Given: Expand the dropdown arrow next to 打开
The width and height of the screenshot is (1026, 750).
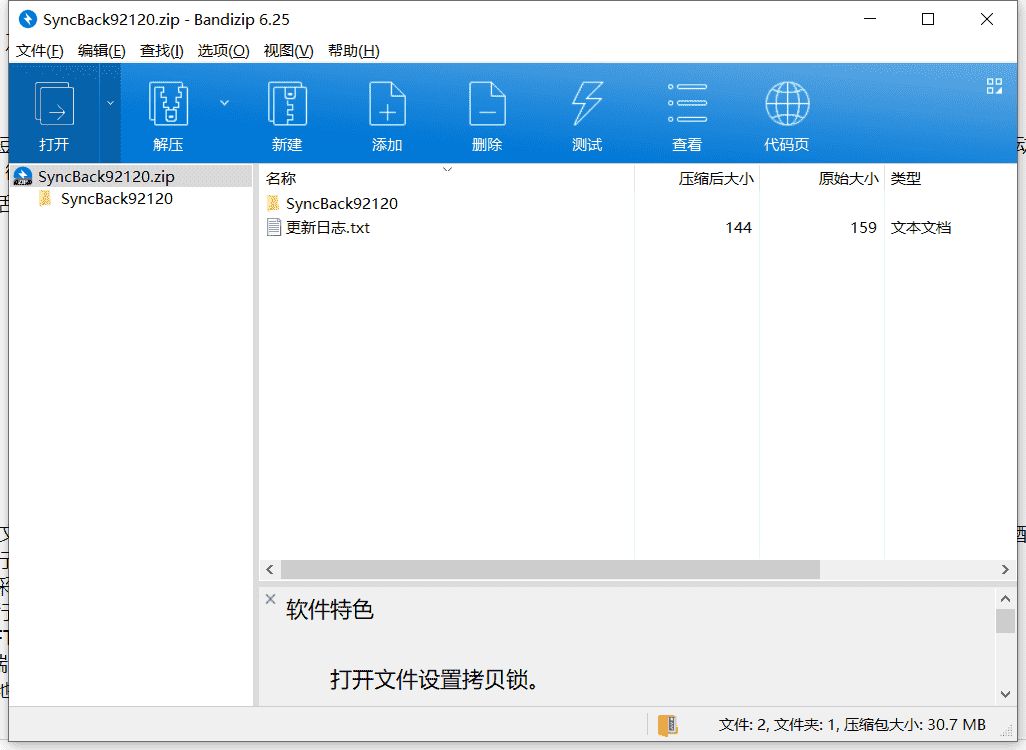Looking at the screenshot, I should 110,103.
